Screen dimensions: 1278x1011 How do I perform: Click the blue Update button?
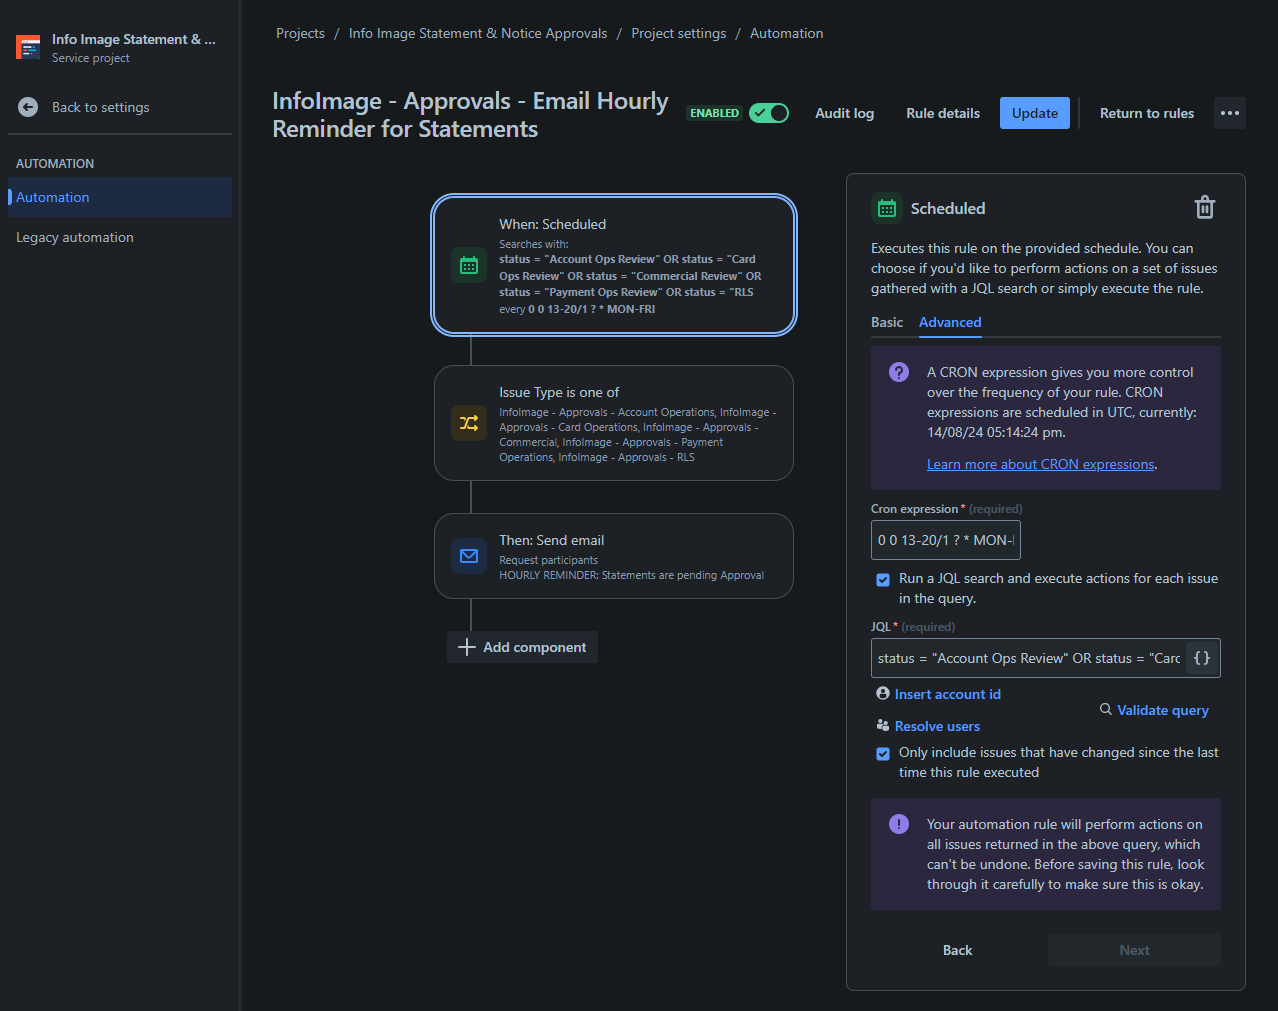(x=1035, y=113)
